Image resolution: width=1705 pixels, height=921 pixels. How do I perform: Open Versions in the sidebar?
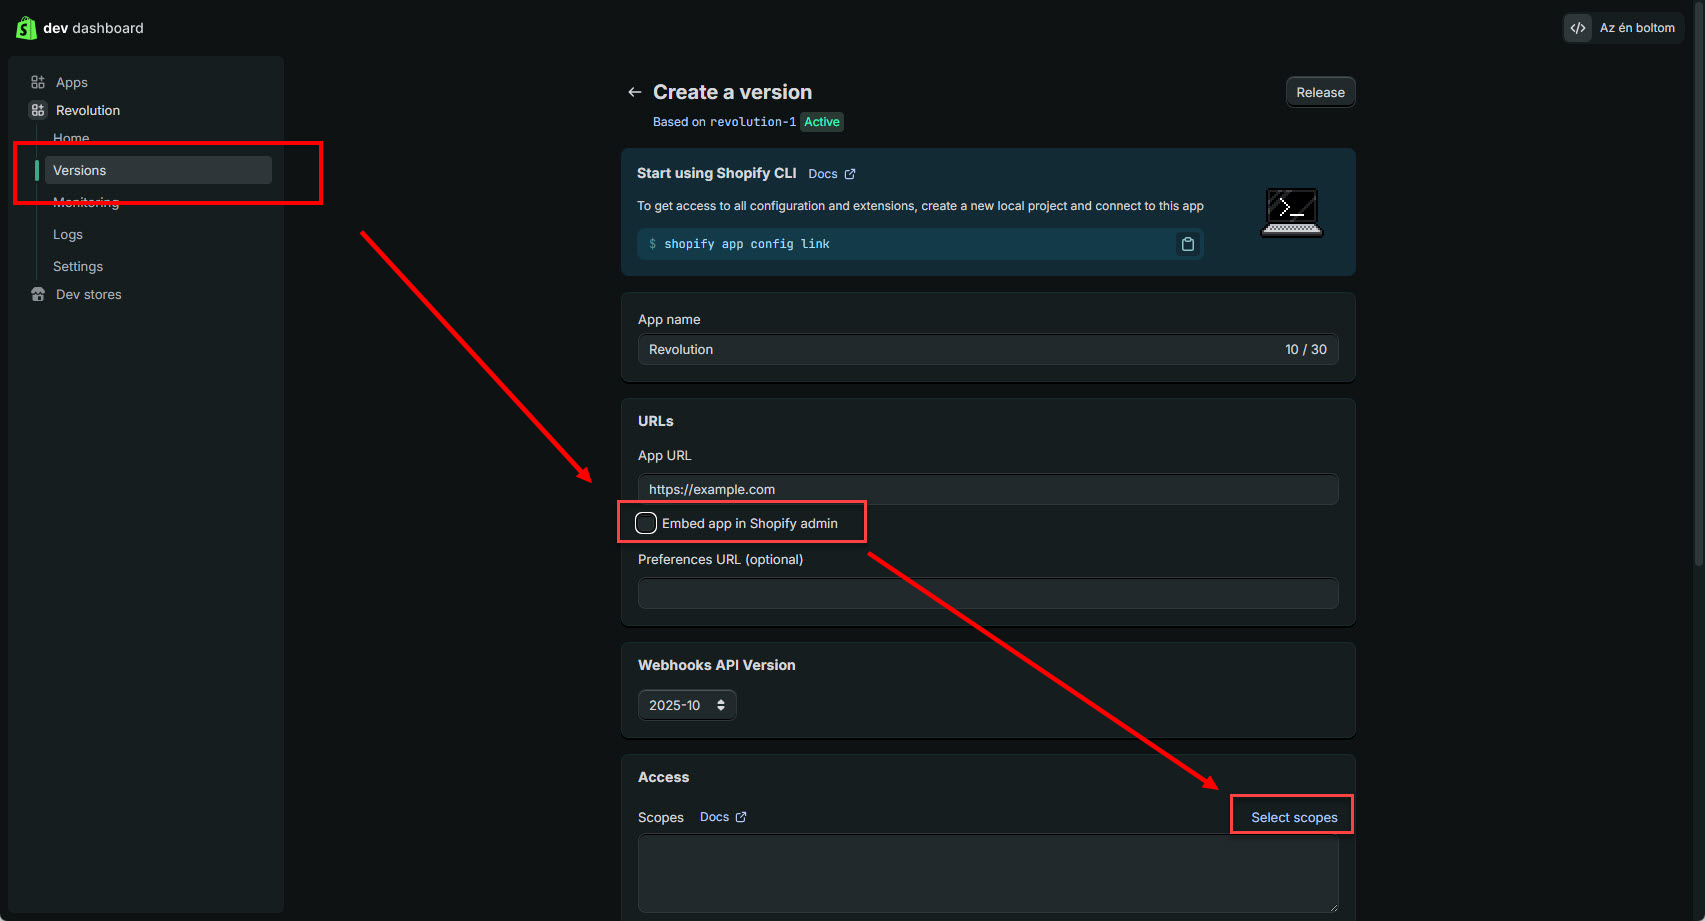coord(80,170)
